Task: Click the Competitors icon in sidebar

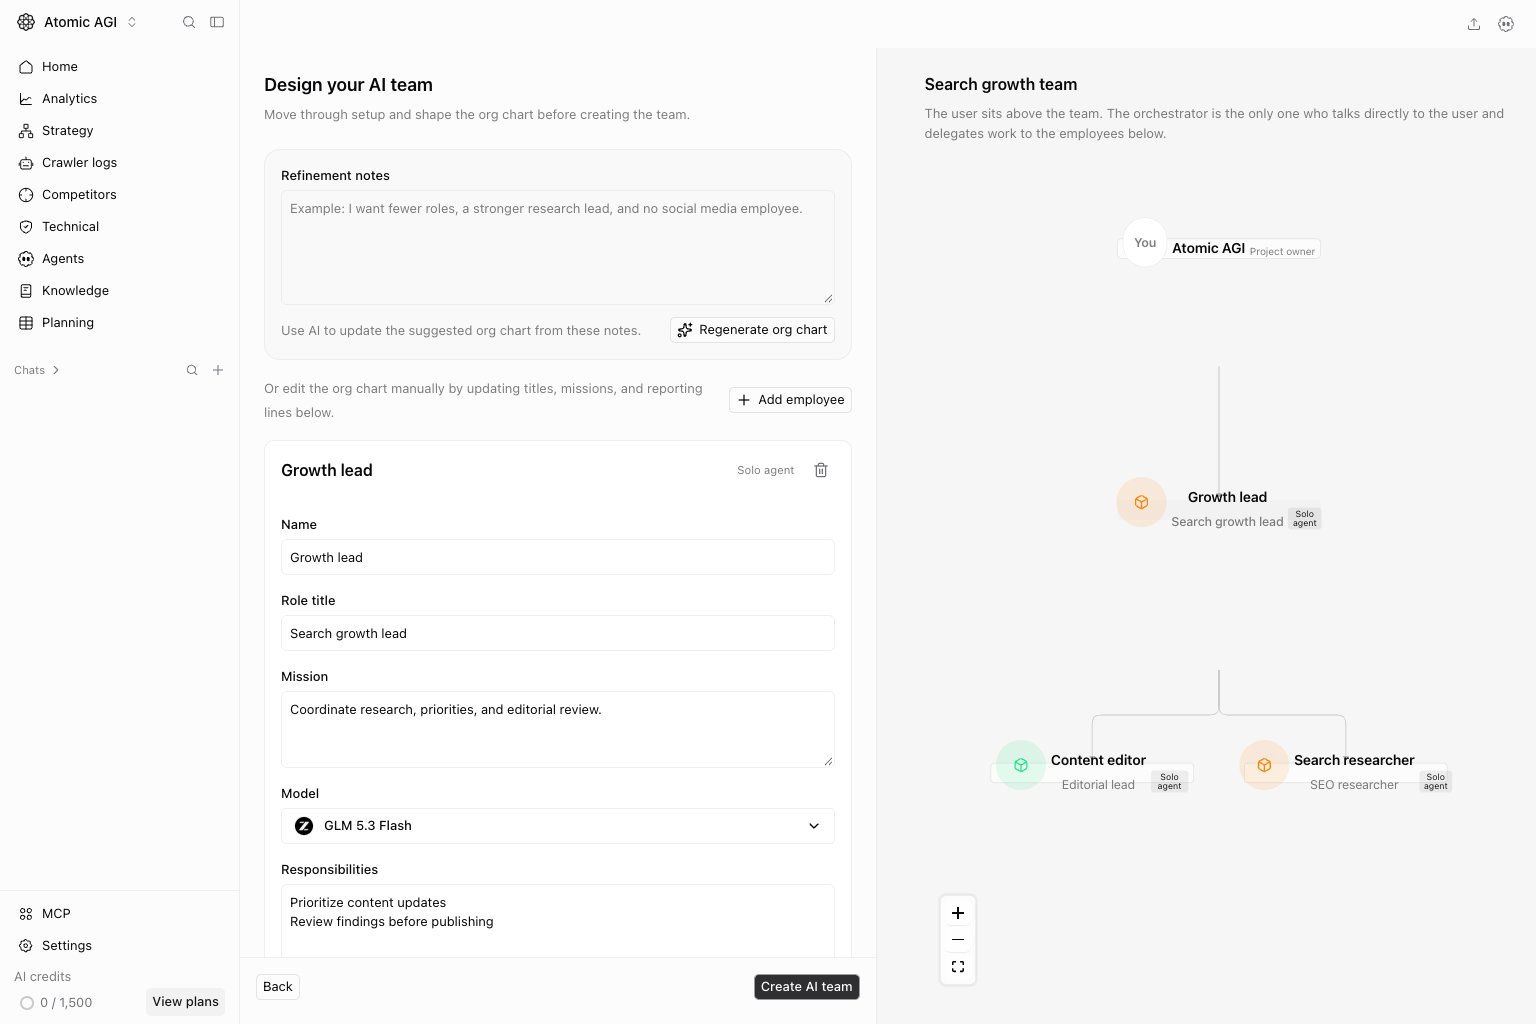Action: [x=26, y=195]
